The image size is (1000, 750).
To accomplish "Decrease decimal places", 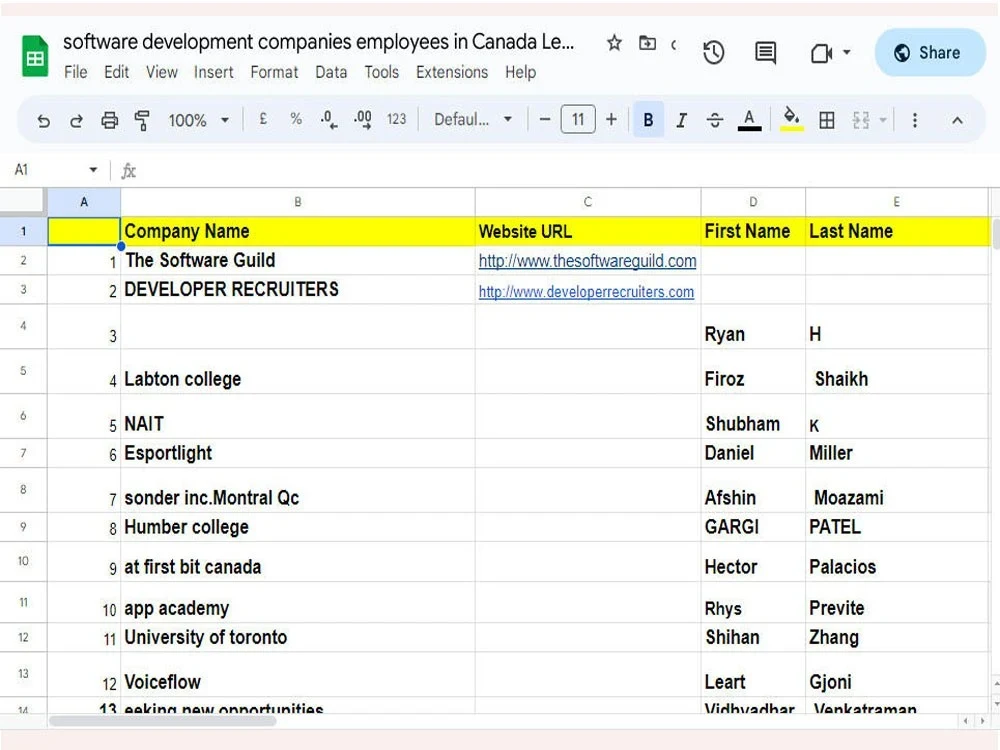I will pyautogui.click(x=328, y=119).
